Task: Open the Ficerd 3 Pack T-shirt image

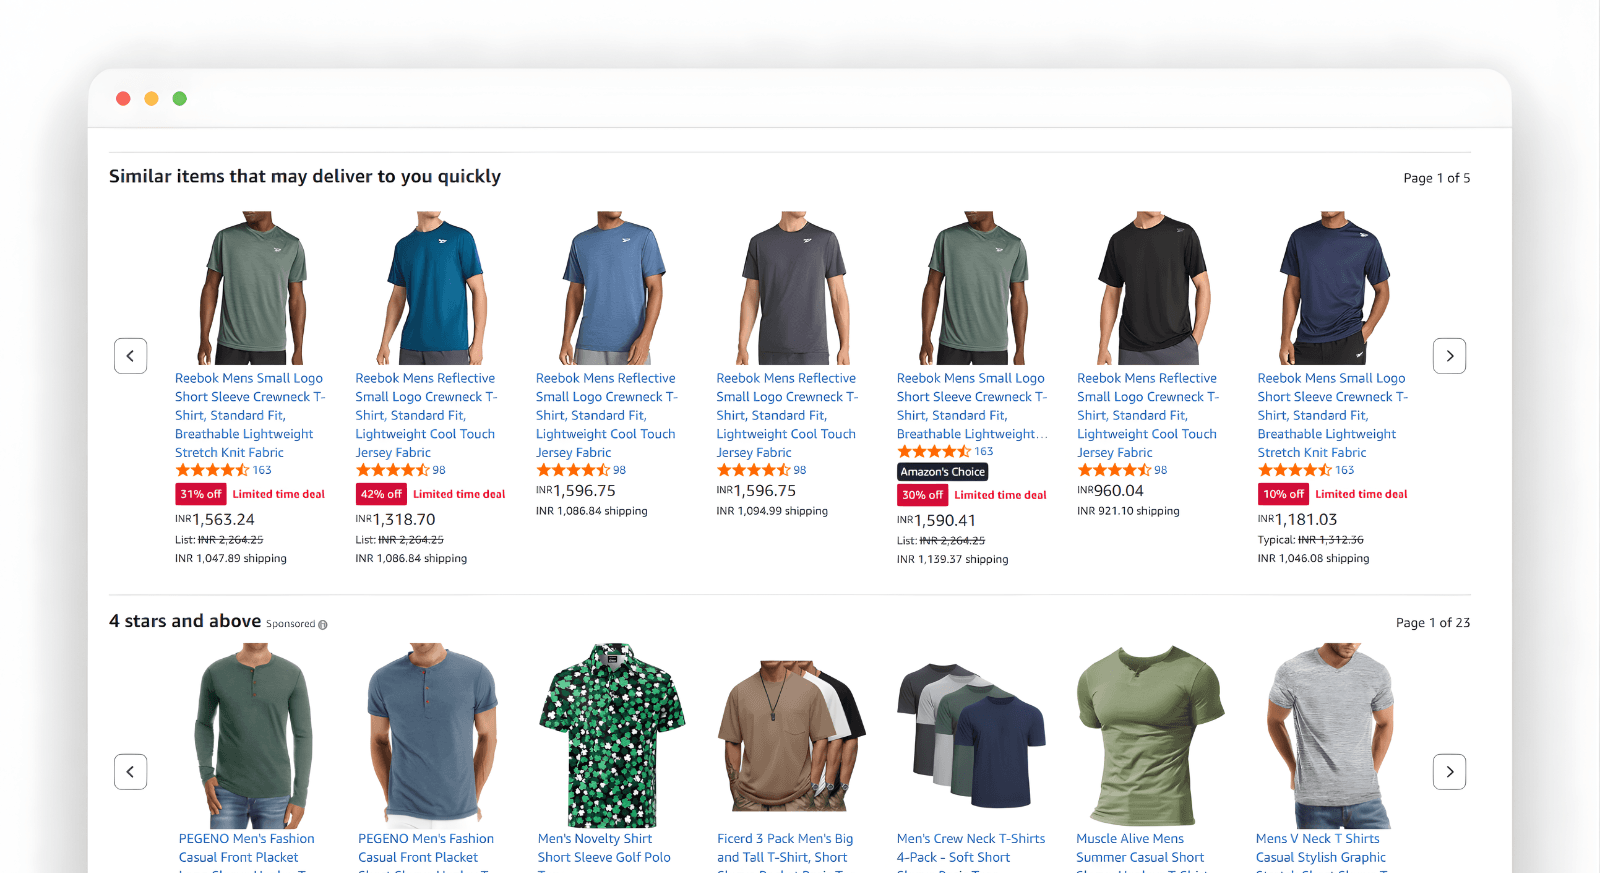Action: pyautogui.click(x=791, y=735)
